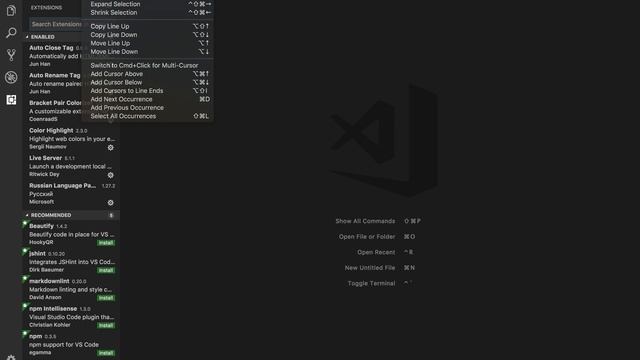Open the Search view icon
640x360 pixels.
click(x=11, y=32)
